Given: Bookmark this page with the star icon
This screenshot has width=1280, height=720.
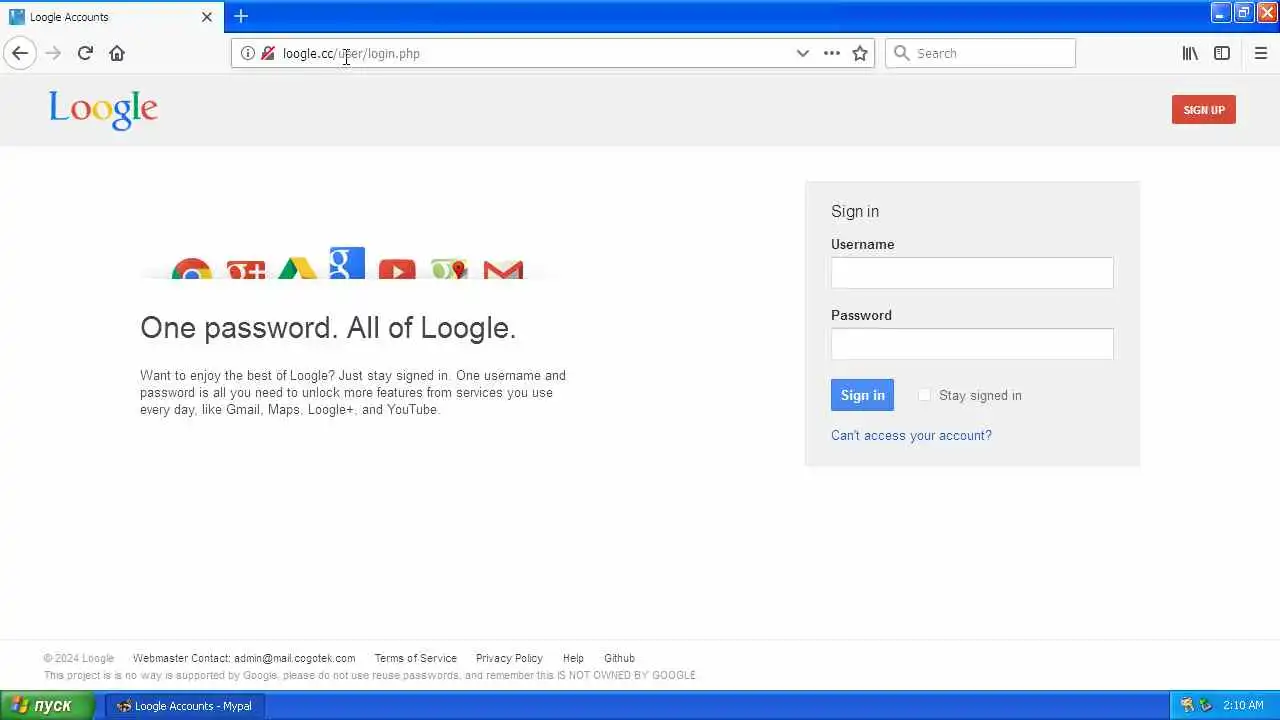Looking at the screenshot, I should coord(860,53).
